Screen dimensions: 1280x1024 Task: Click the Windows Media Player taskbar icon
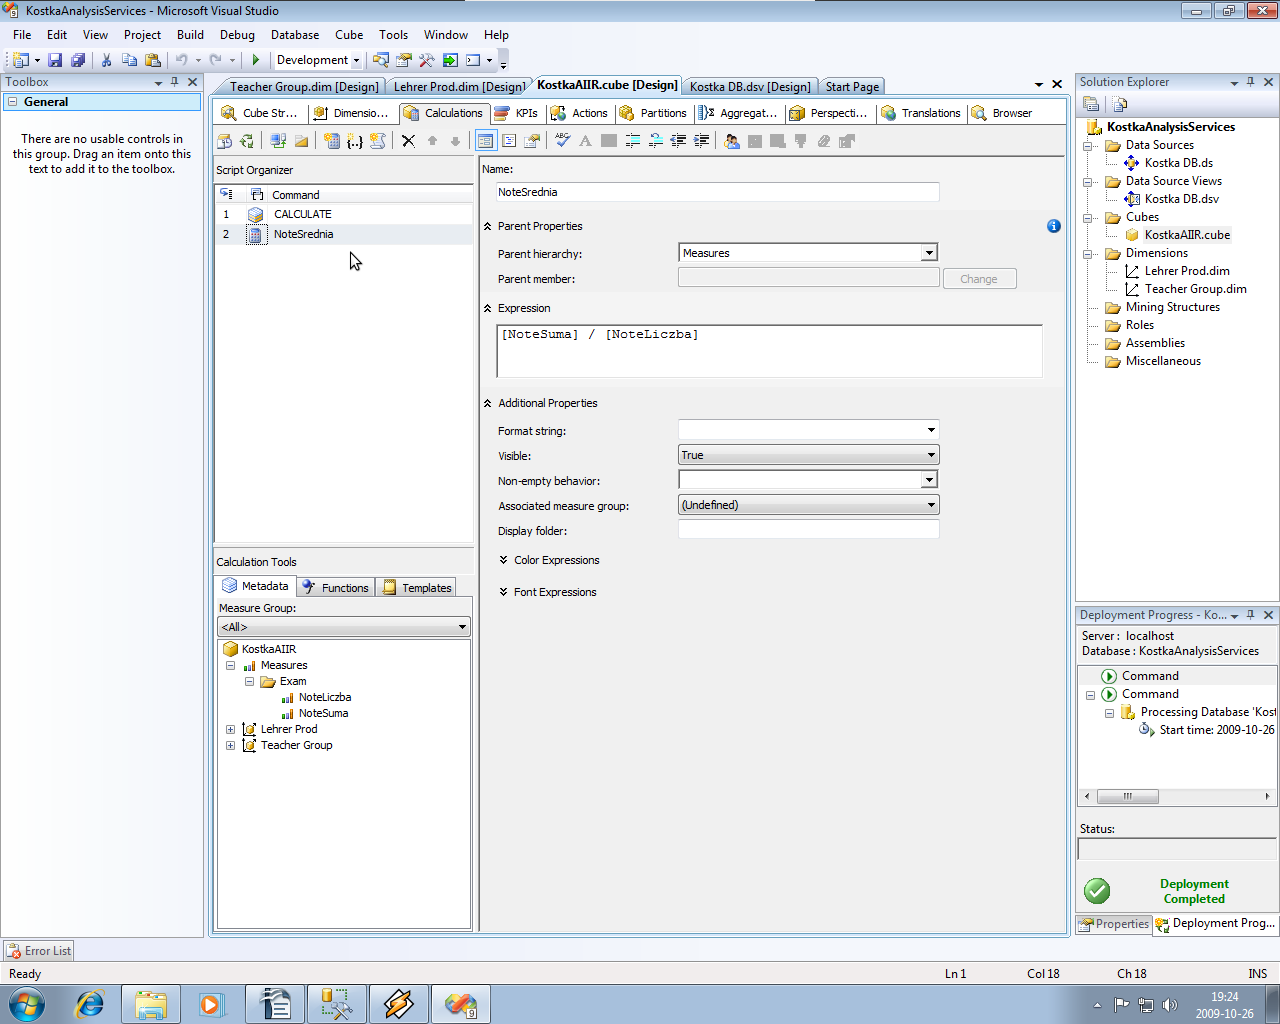(x=212, y=1003)
